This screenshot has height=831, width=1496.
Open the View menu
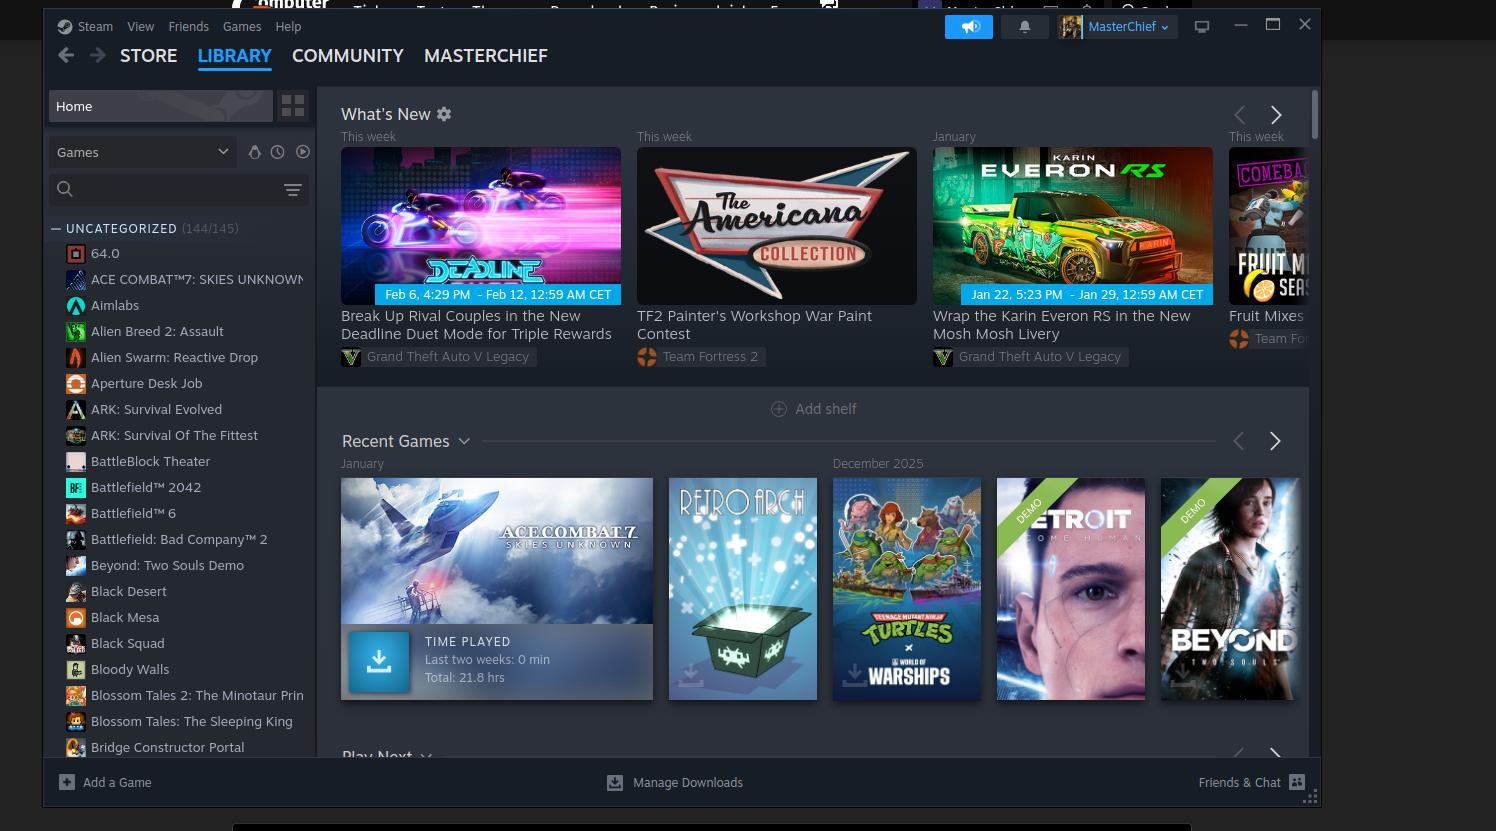click(141, 27)
